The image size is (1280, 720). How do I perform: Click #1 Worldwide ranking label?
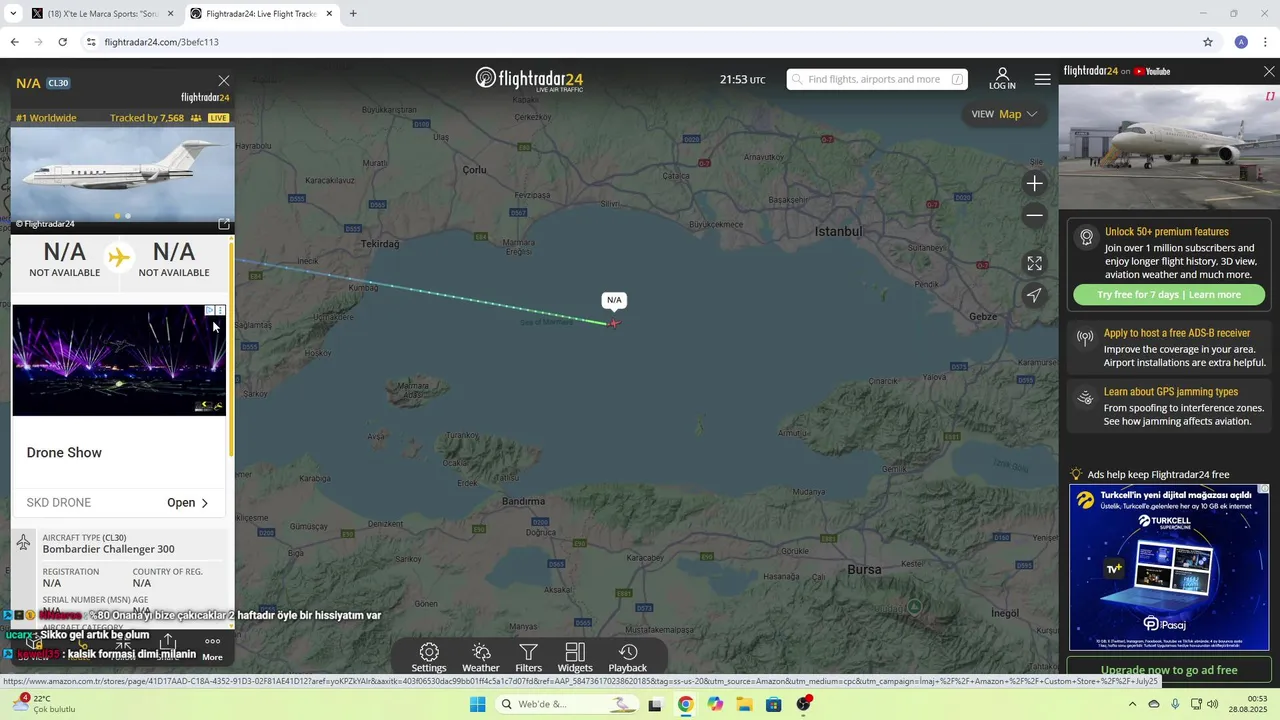[46, 118]
